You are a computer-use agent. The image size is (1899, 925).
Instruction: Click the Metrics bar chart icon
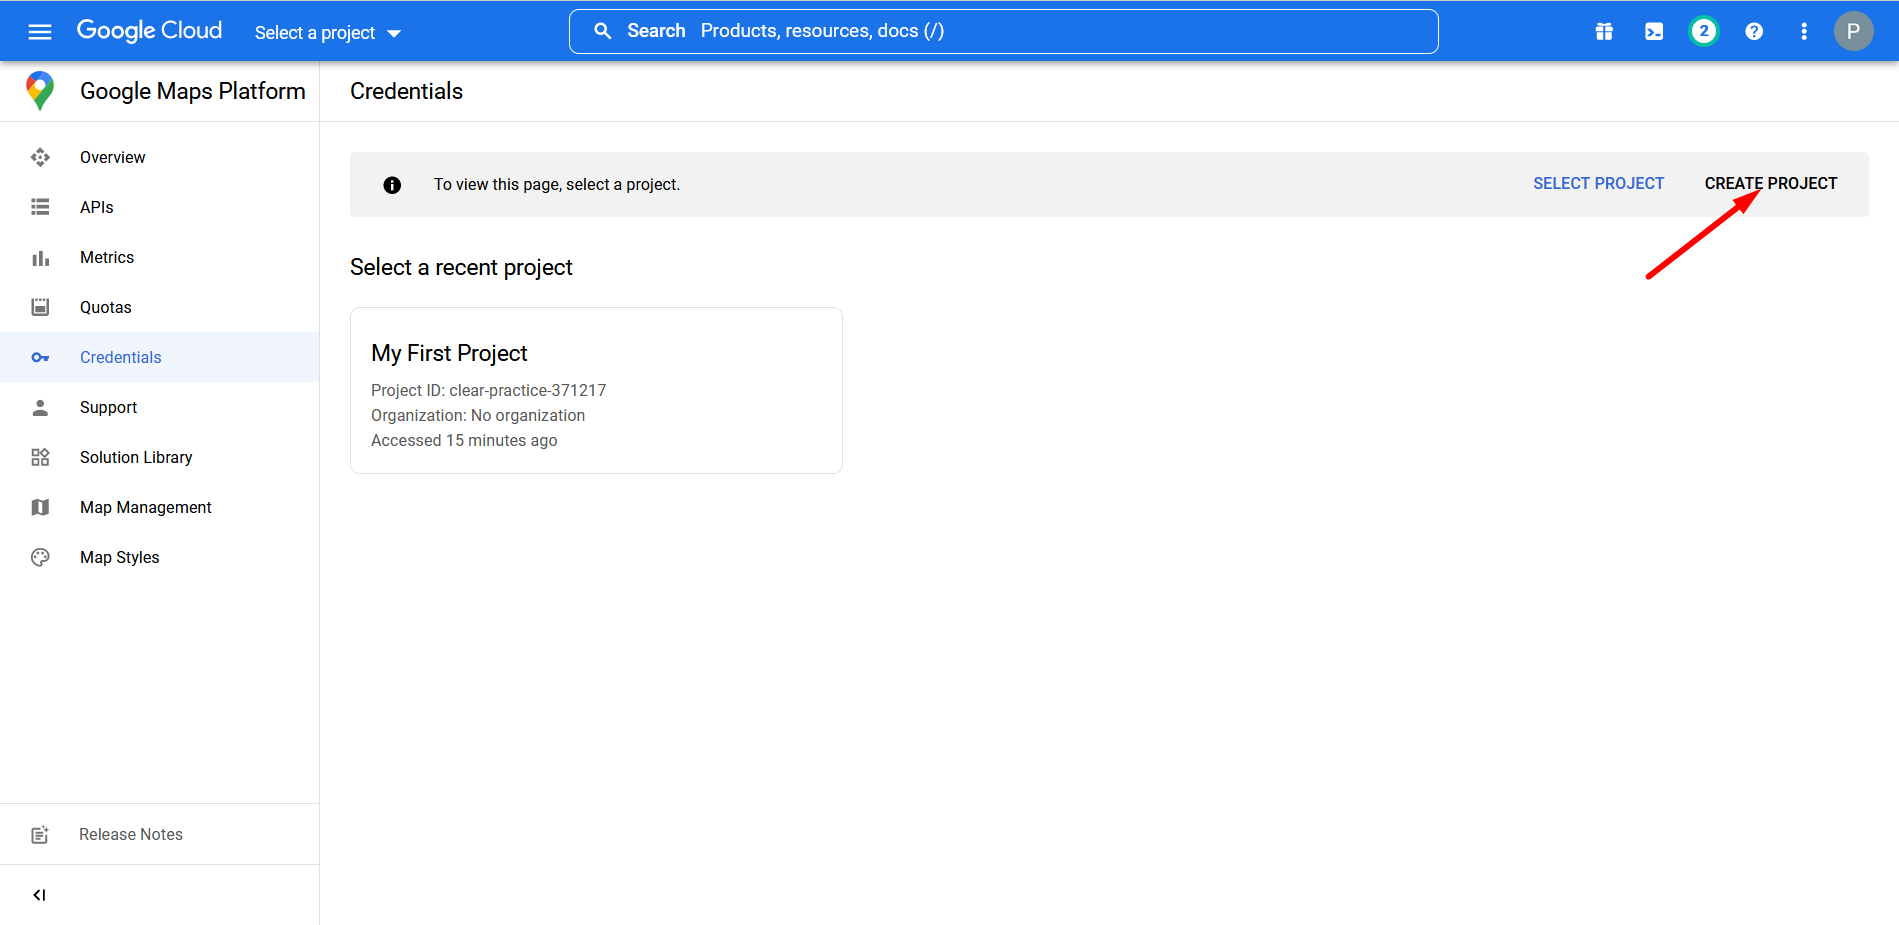40,258
